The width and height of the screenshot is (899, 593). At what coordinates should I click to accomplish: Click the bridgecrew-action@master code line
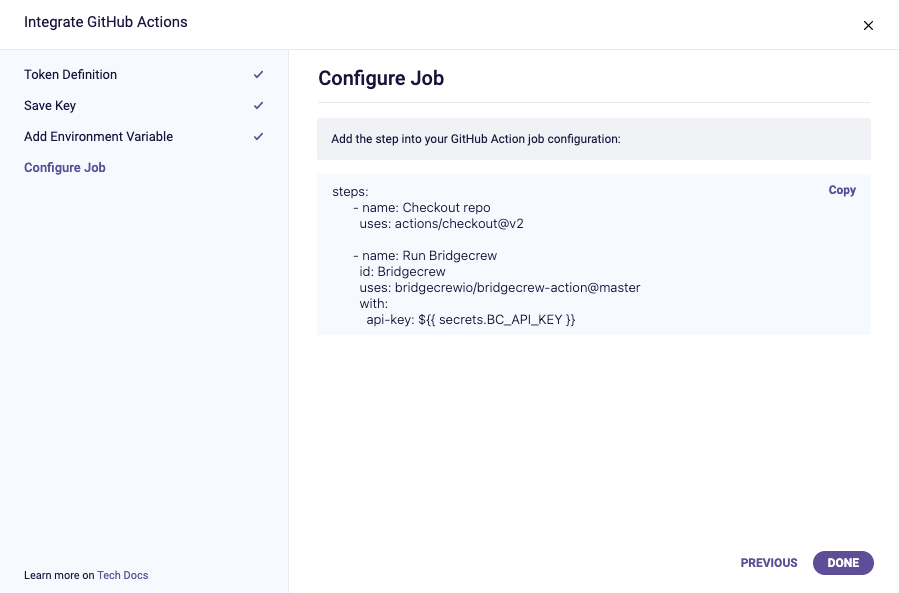[500, 287]
